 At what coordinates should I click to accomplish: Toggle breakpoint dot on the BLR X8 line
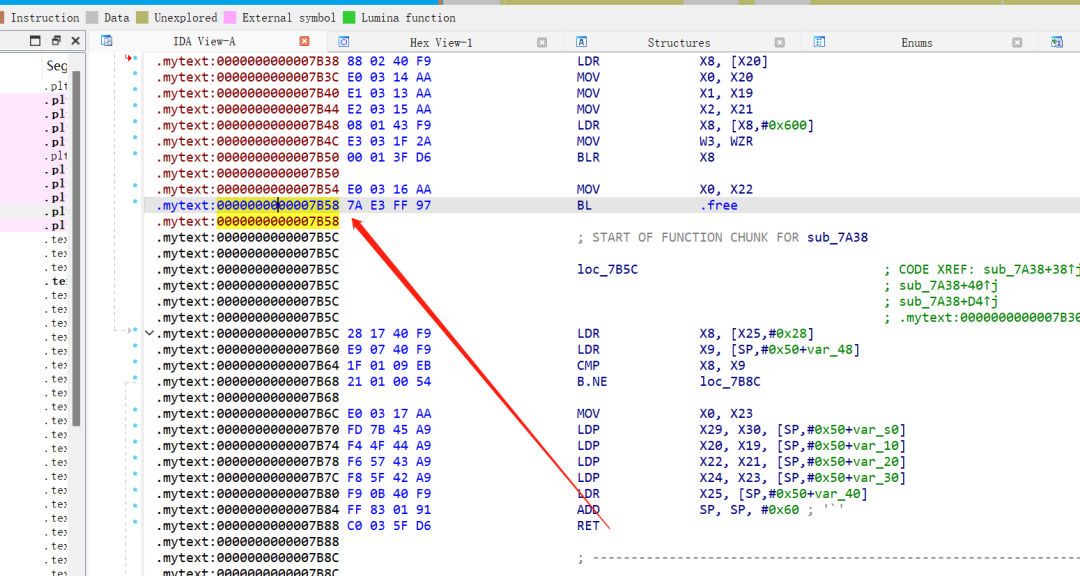click(135, 153)
